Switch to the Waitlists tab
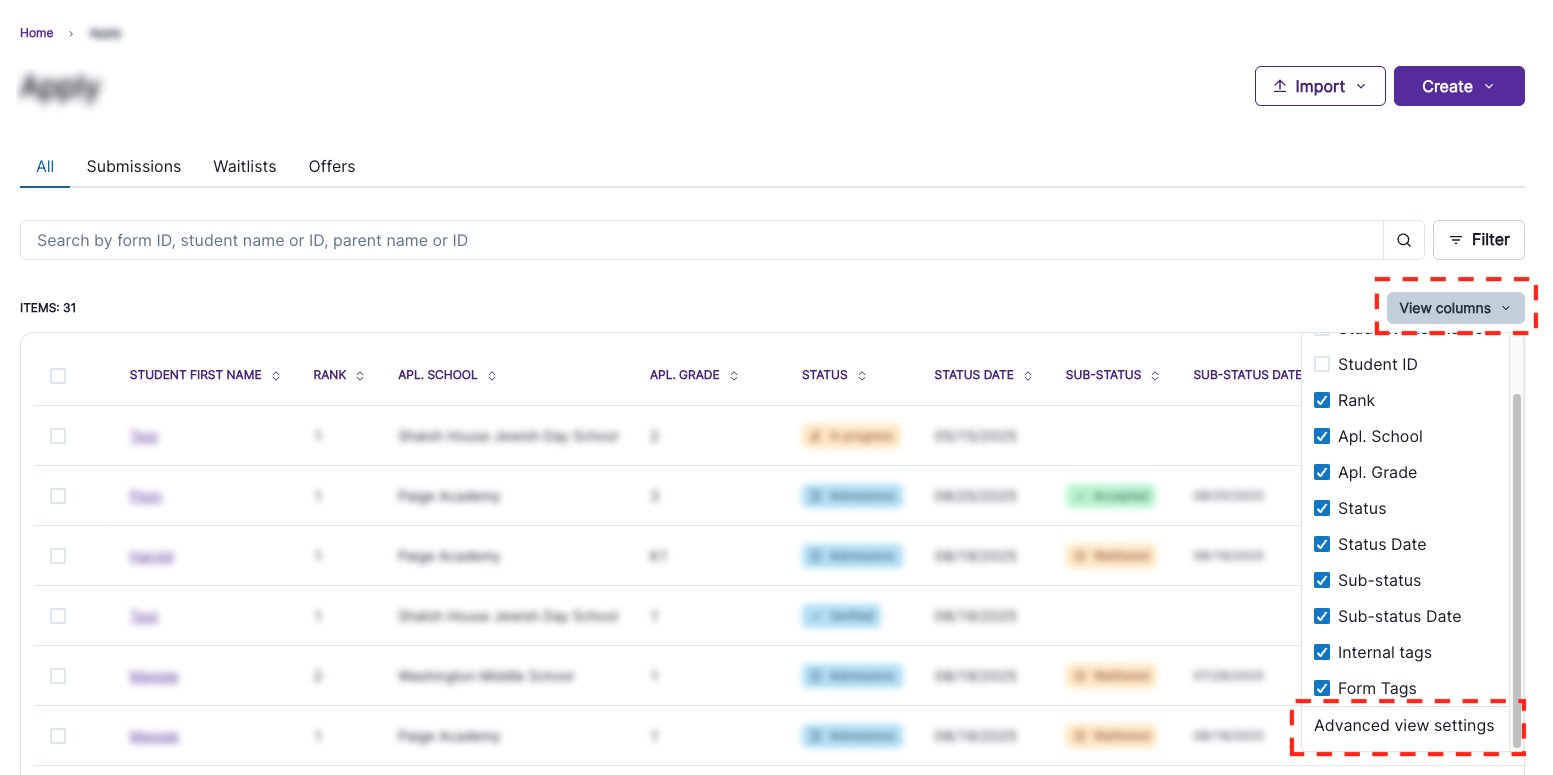The height and width of the screenshot is (775, 1553). [244, 166]
